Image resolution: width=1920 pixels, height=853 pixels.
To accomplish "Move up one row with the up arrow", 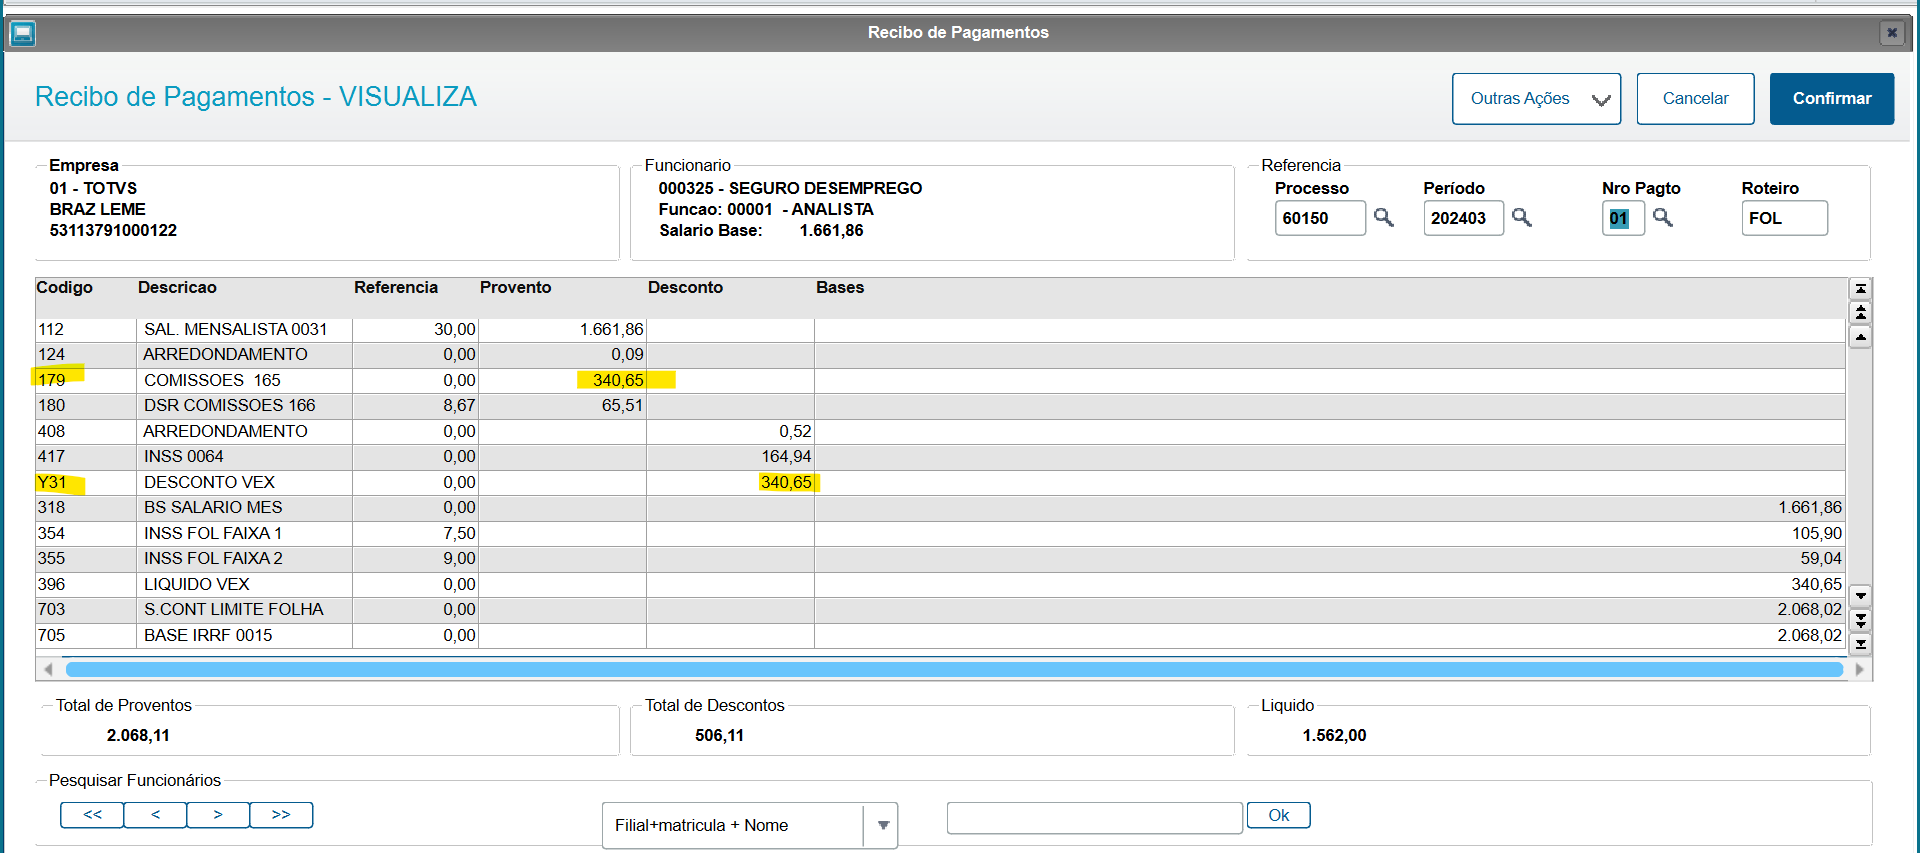I will pyautogui.click(x=1860, y=337).
